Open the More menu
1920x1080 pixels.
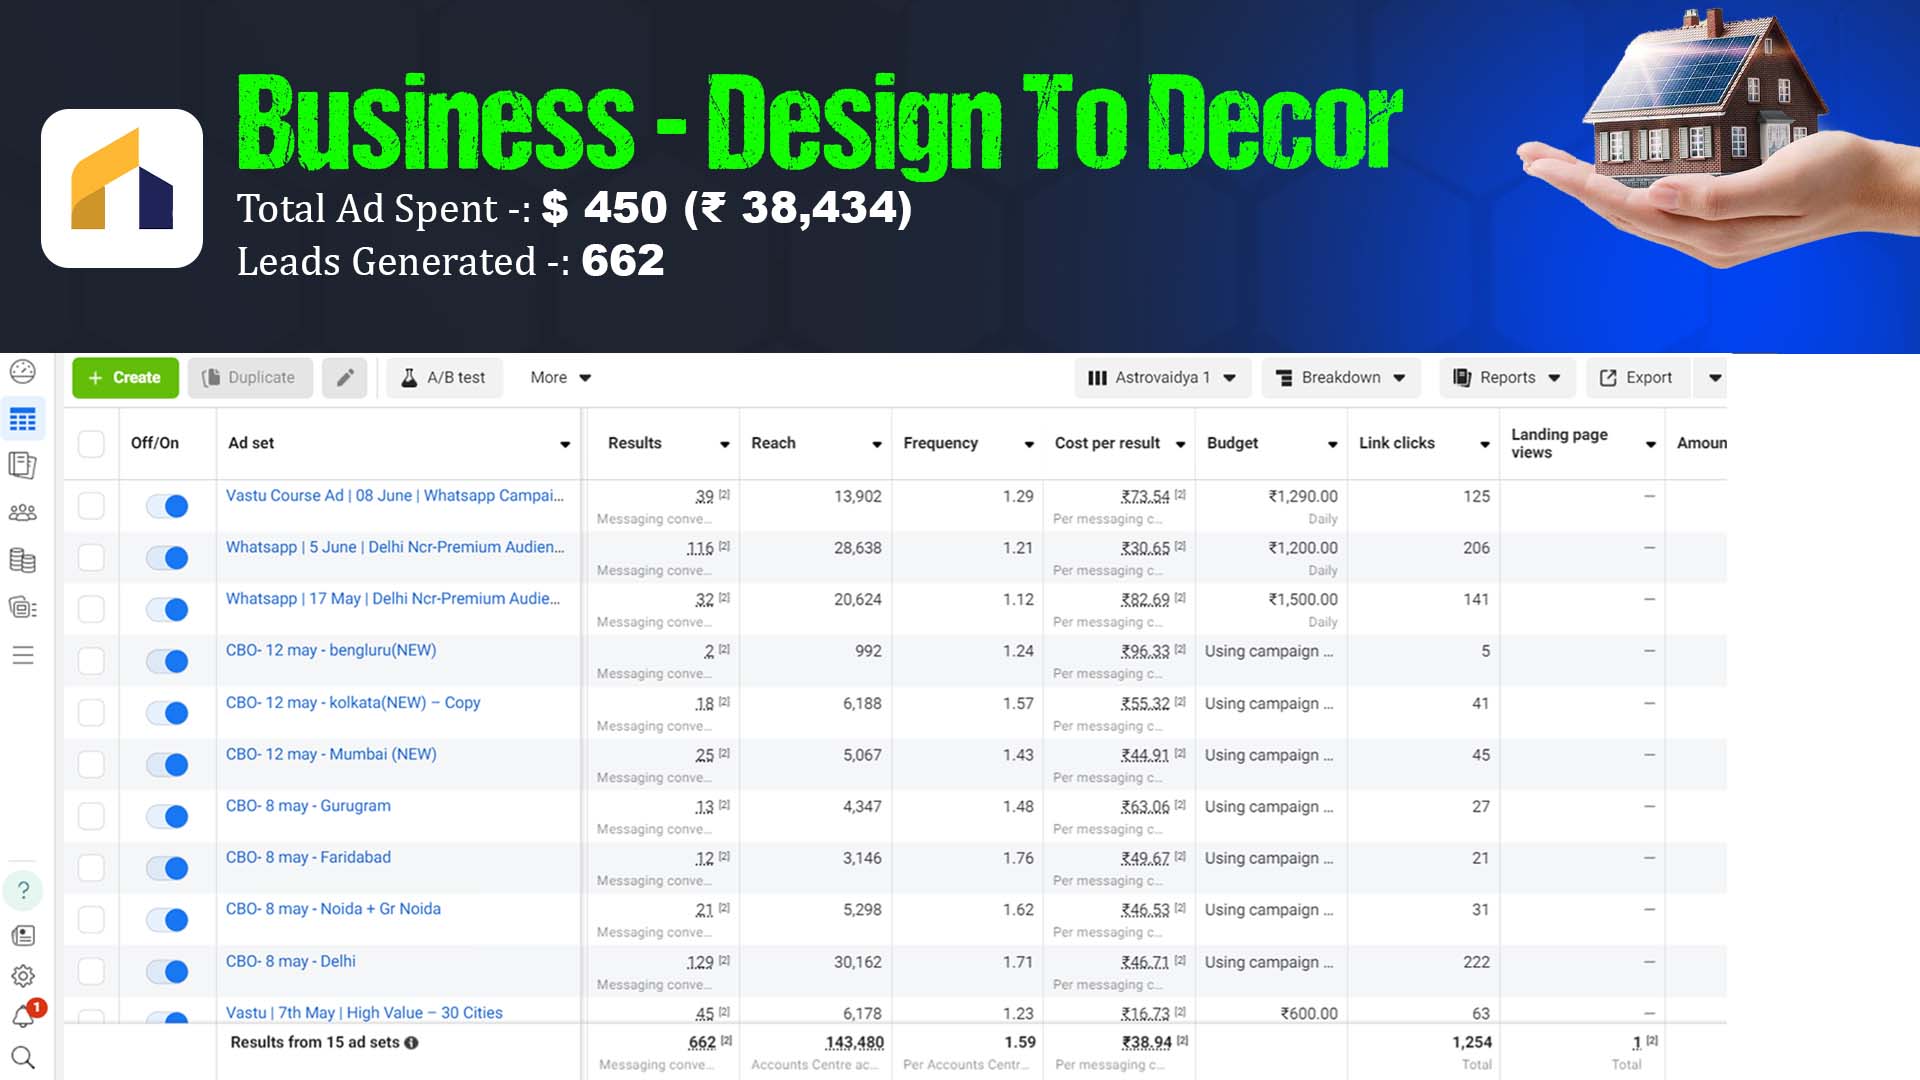[560, 378]
